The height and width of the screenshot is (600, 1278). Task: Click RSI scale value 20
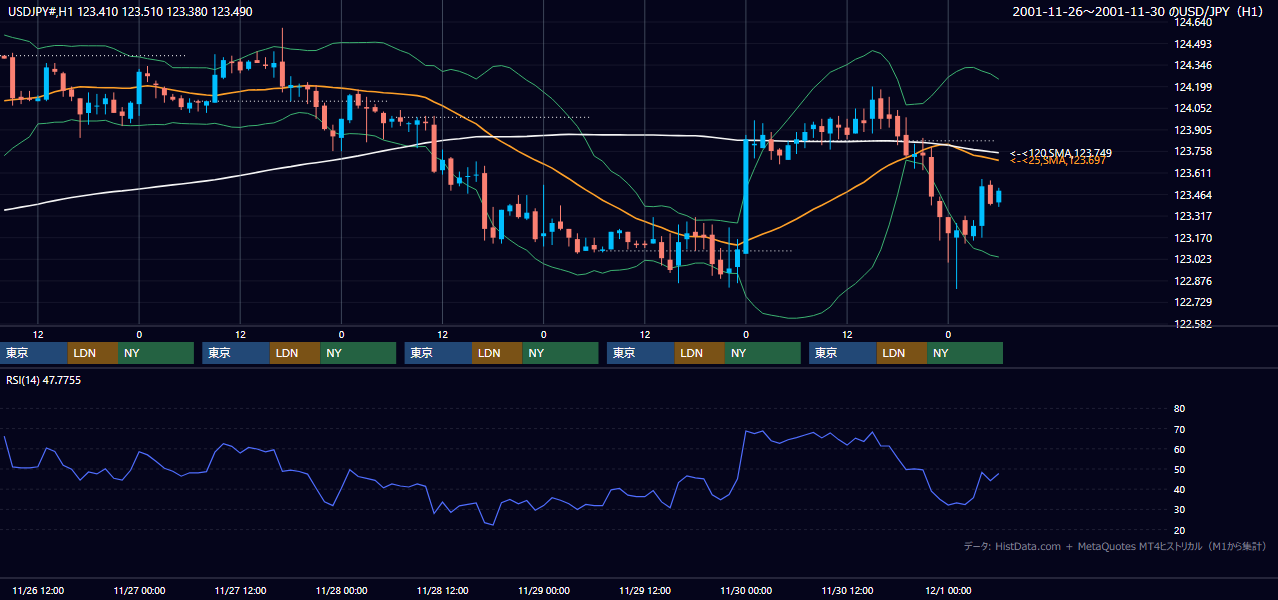pyautogui.click(x=1180, y=530)
